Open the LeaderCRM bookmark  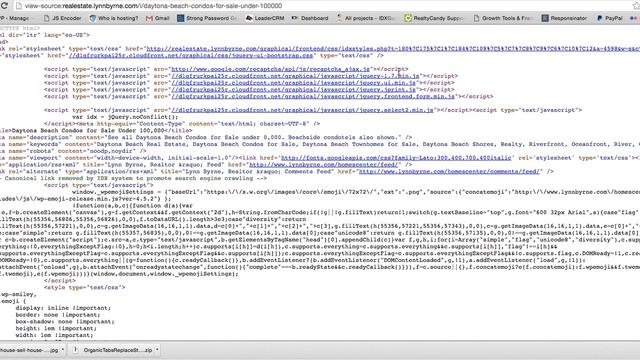coord(265,18)
